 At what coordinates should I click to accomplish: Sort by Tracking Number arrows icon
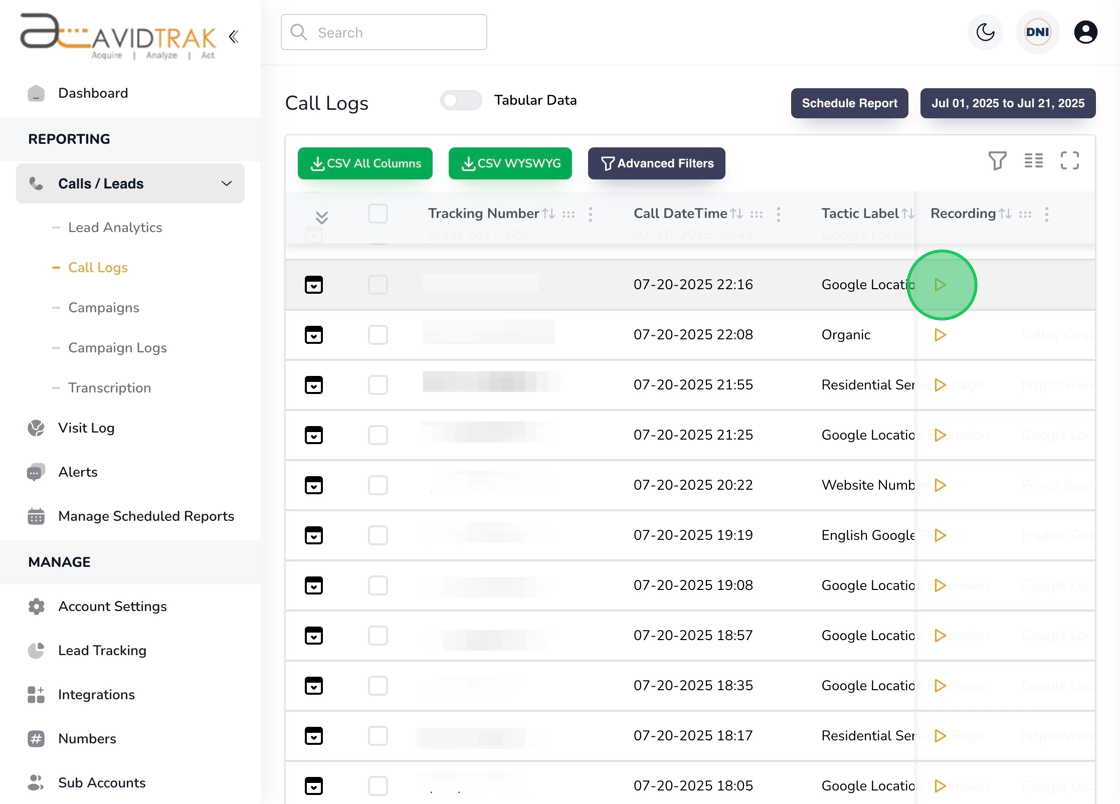point(549,213)
